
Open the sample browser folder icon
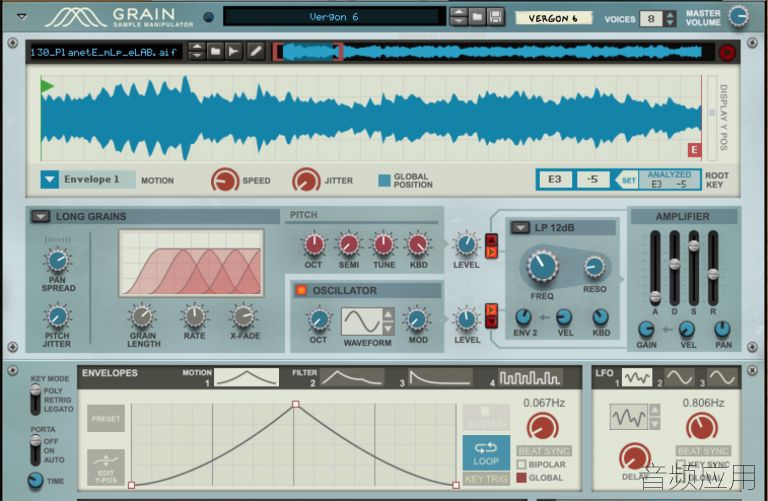(x=215, y=51)
